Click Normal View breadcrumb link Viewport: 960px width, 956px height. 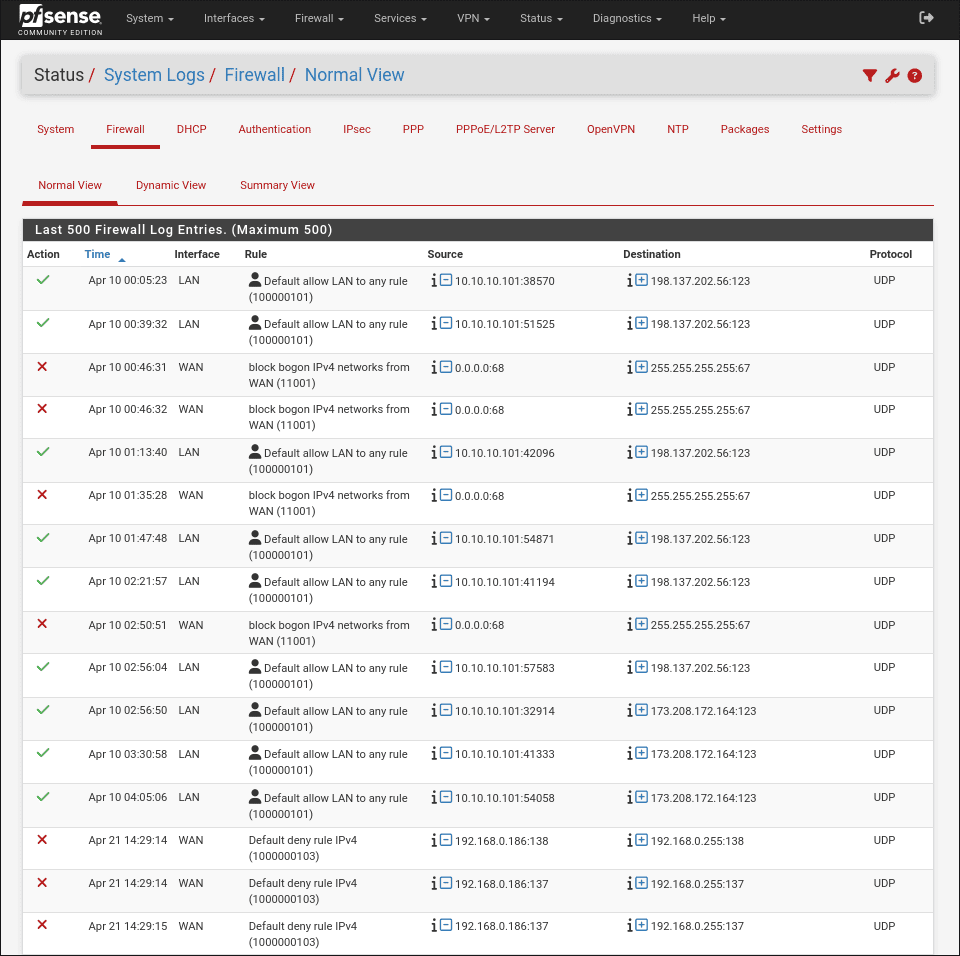tap(354, 75)
